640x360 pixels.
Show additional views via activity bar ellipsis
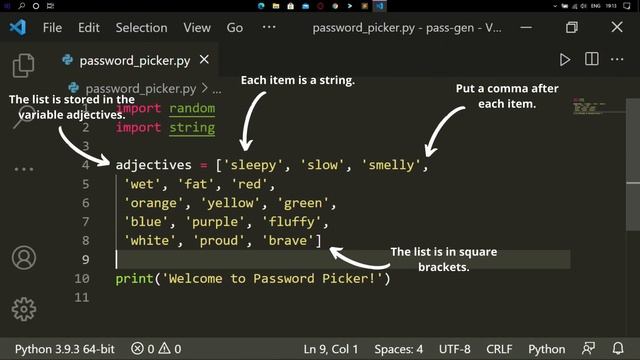(24, 169)
